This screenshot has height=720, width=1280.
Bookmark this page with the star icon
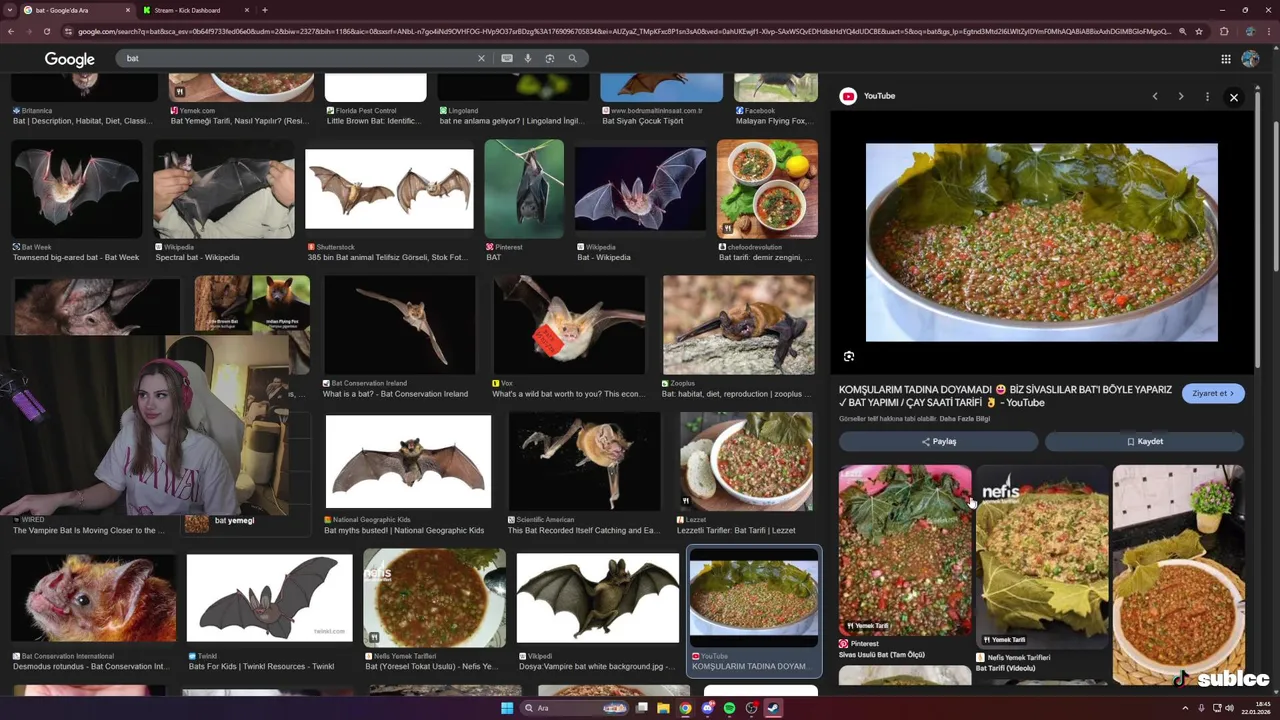[x=1199, y=31]
